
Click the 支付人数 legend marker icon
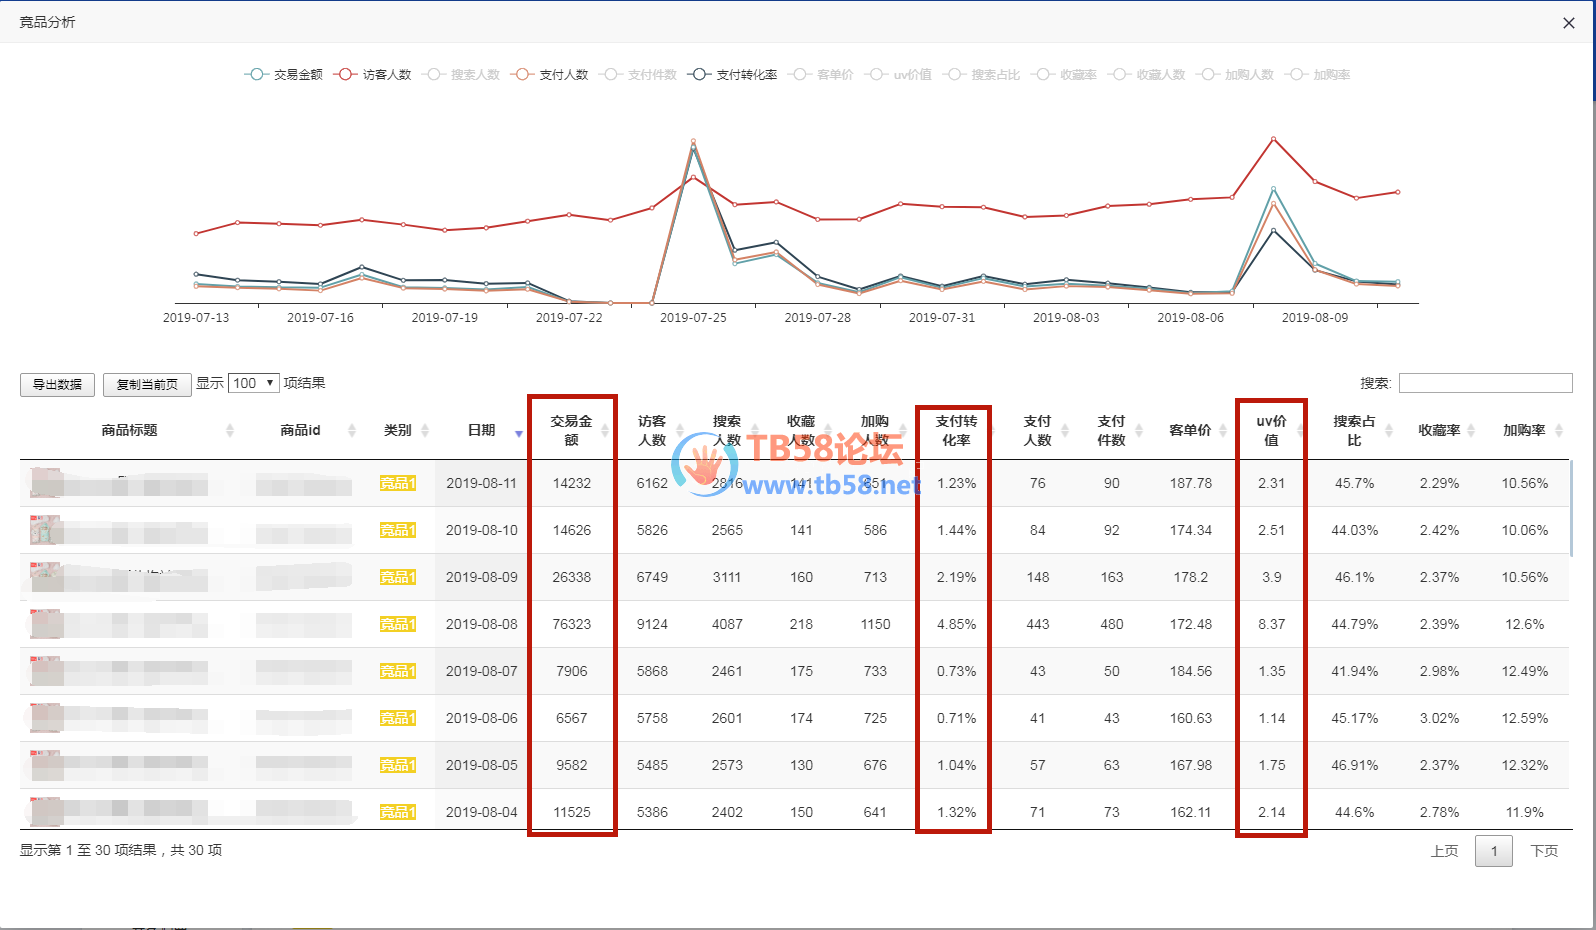[522, 75]
